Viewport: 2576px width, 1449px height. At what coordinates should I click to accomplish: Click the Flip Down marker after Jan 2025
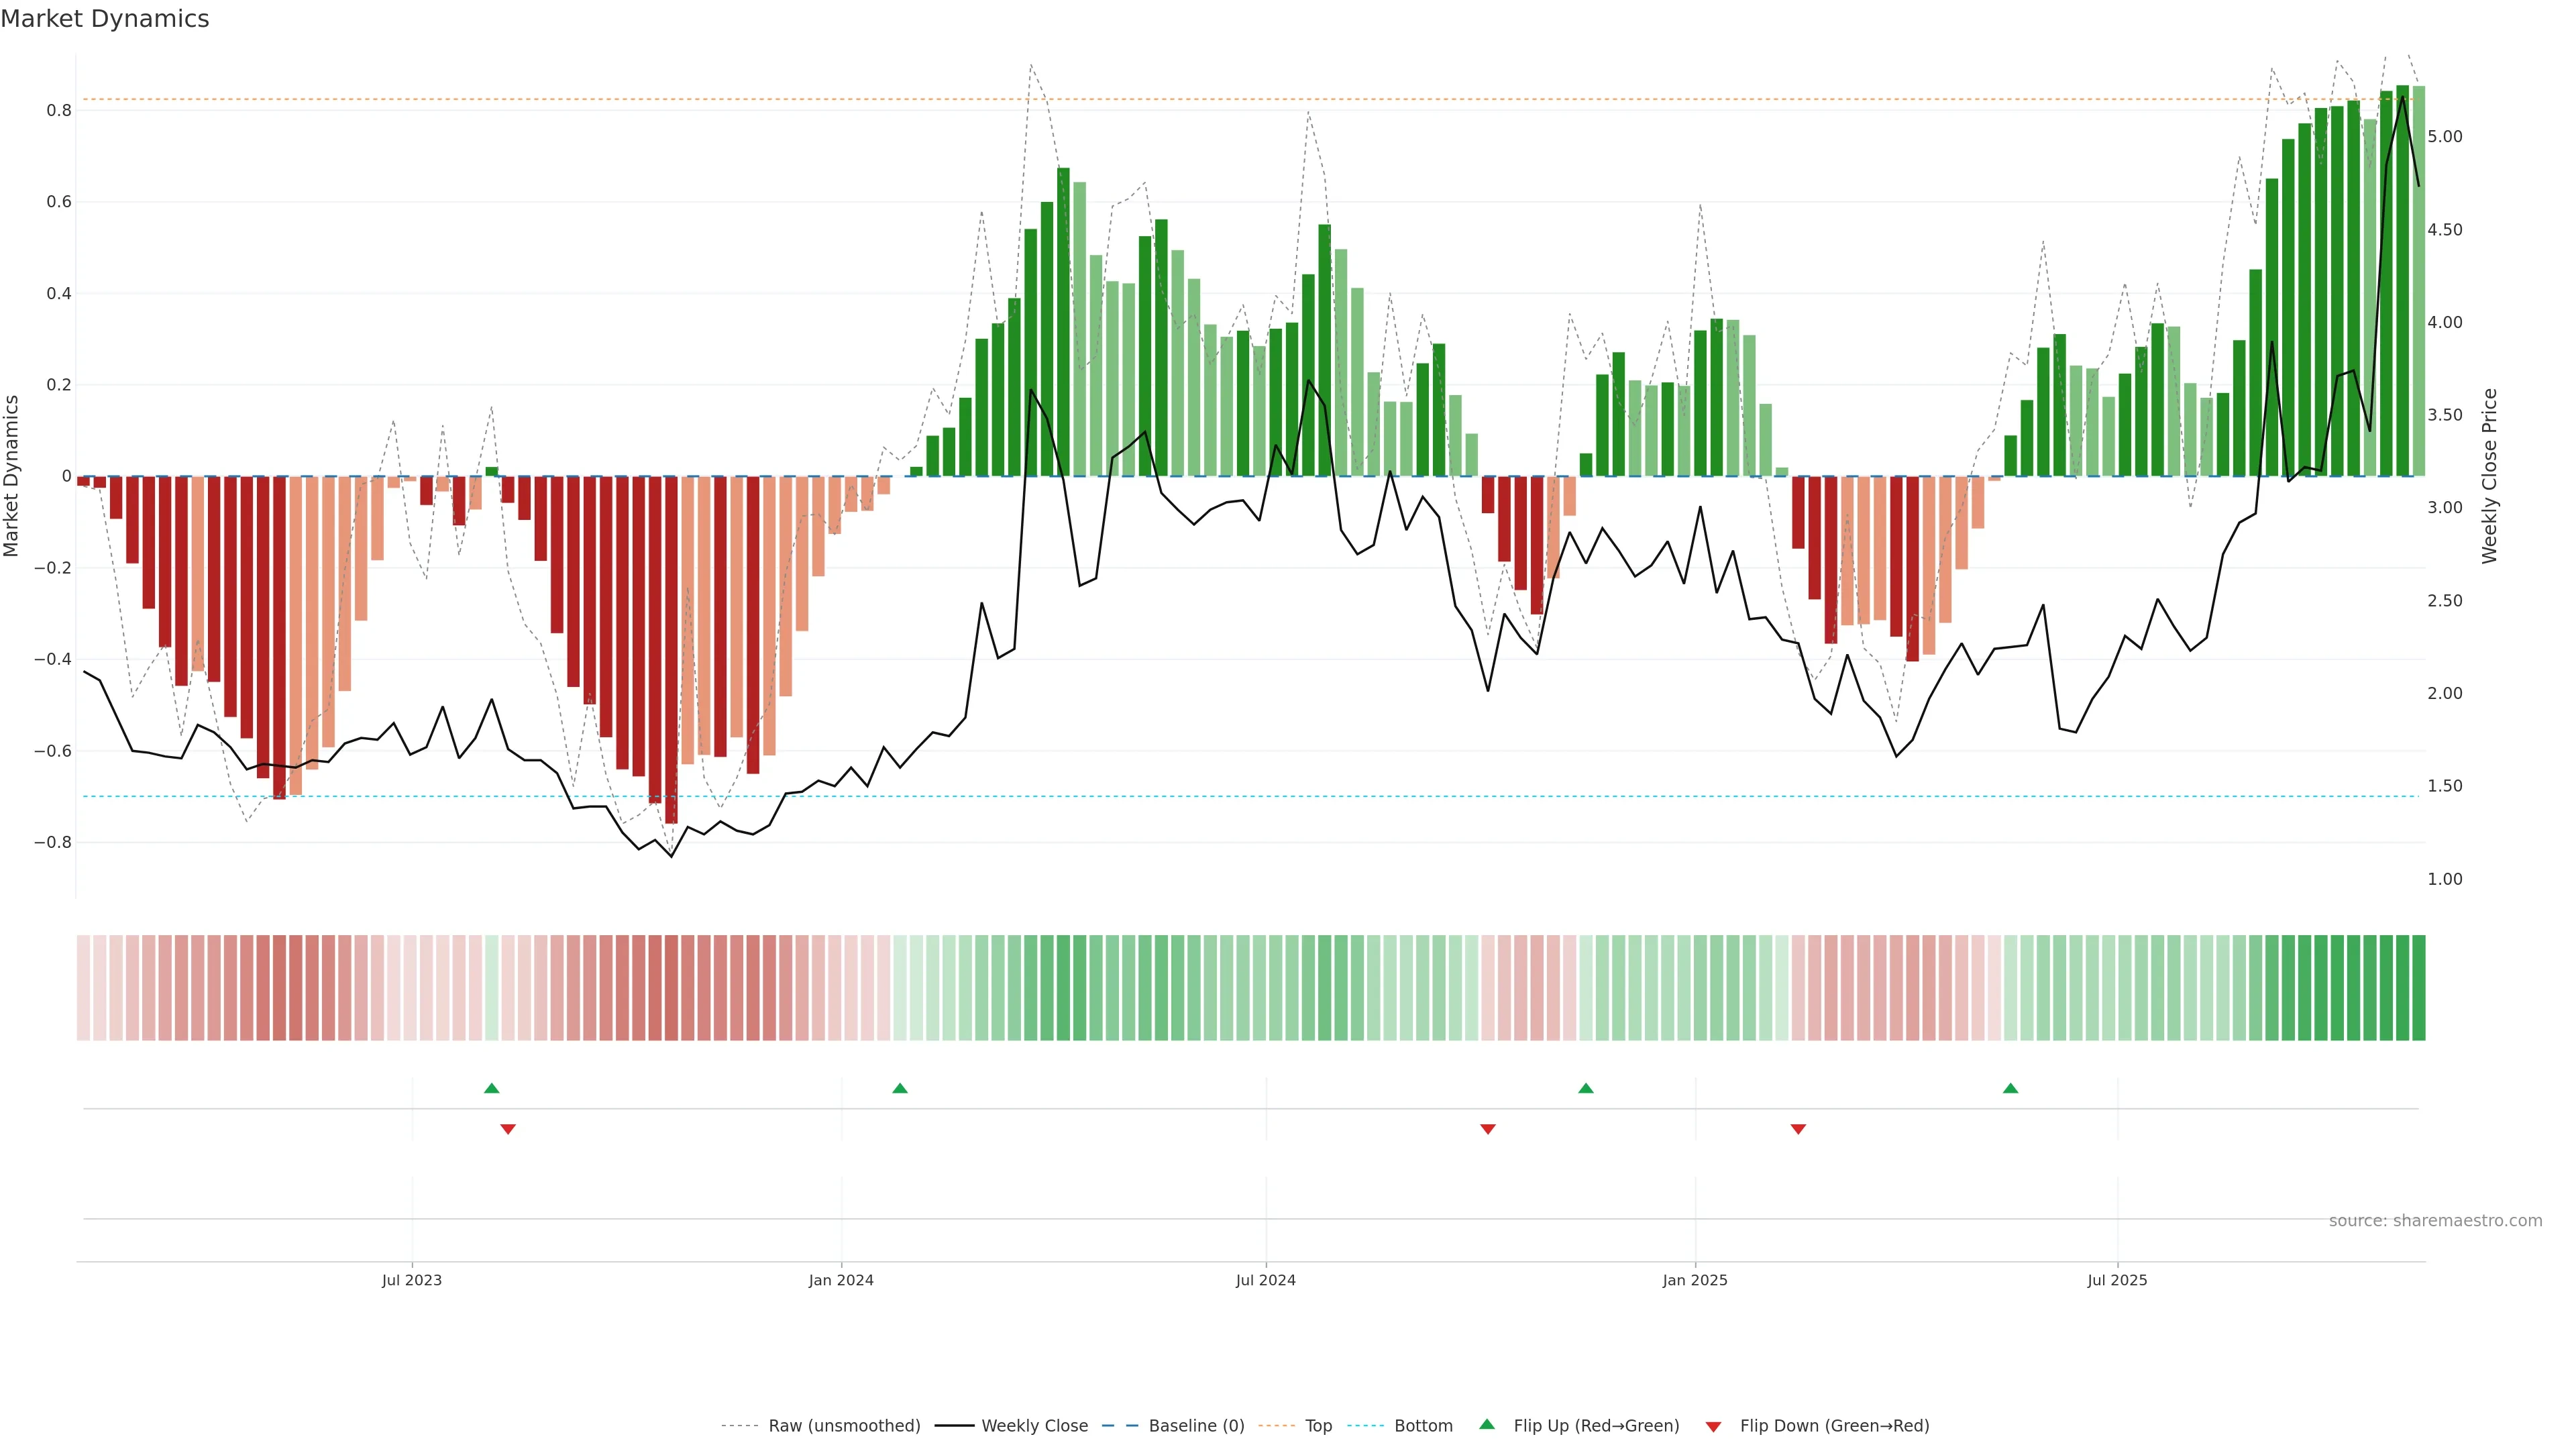click(1798, 1129)
